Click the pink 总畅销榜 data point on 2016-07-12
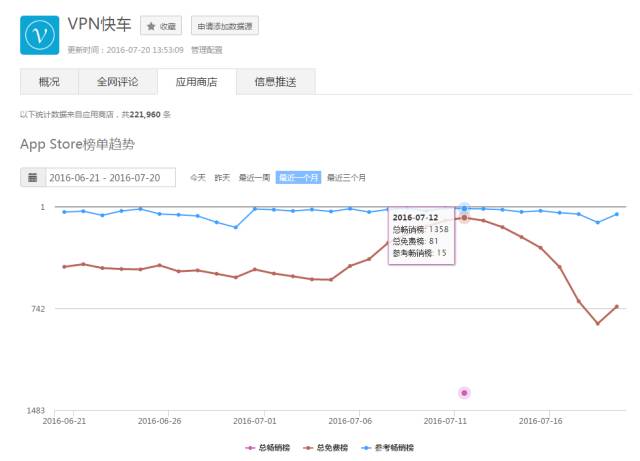Screen dimensions: 640x461 tap(464, 393)
